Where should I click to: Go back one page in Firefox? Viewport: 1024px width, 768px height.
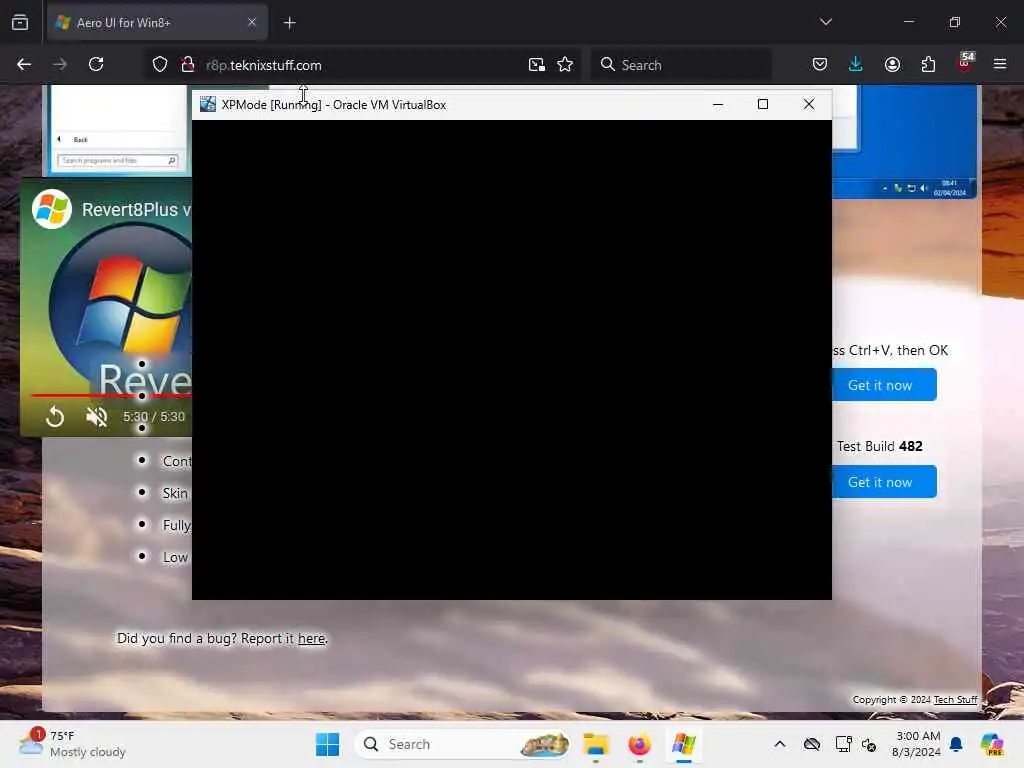click(x=24, y=65)
